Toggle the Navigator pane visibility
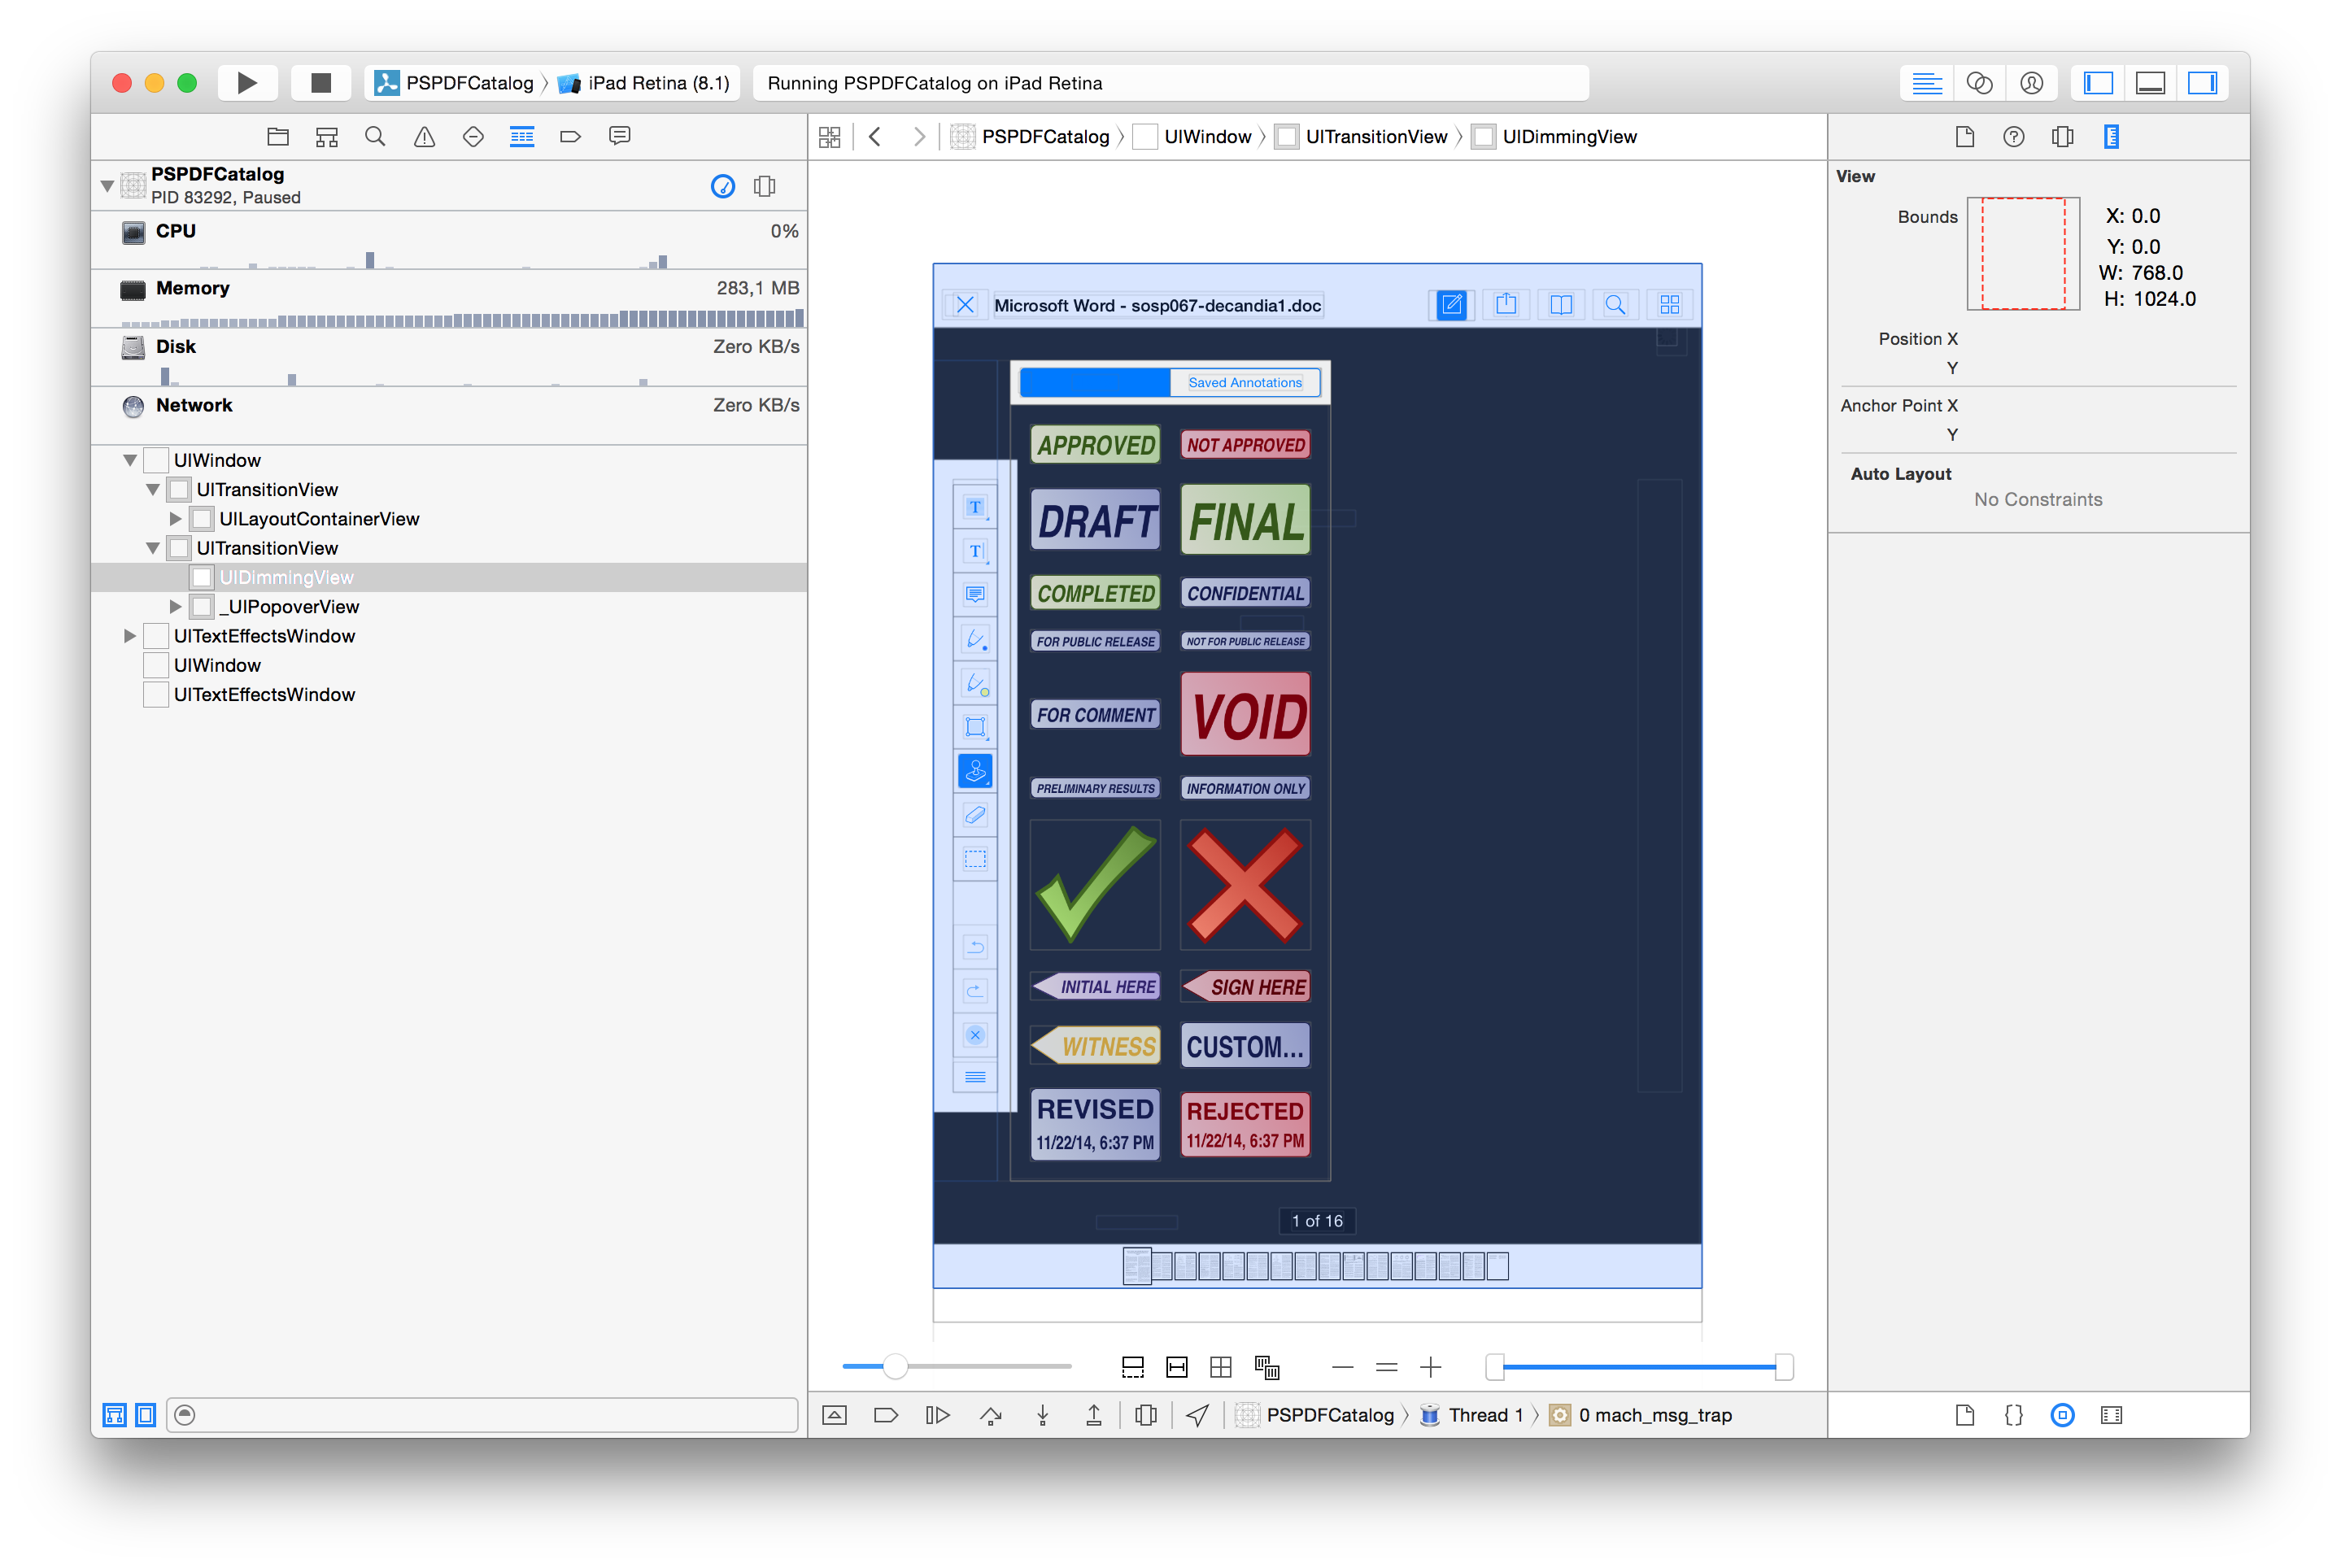This screenshot has width=2341, height=1568. click(x=2098, y=83)
